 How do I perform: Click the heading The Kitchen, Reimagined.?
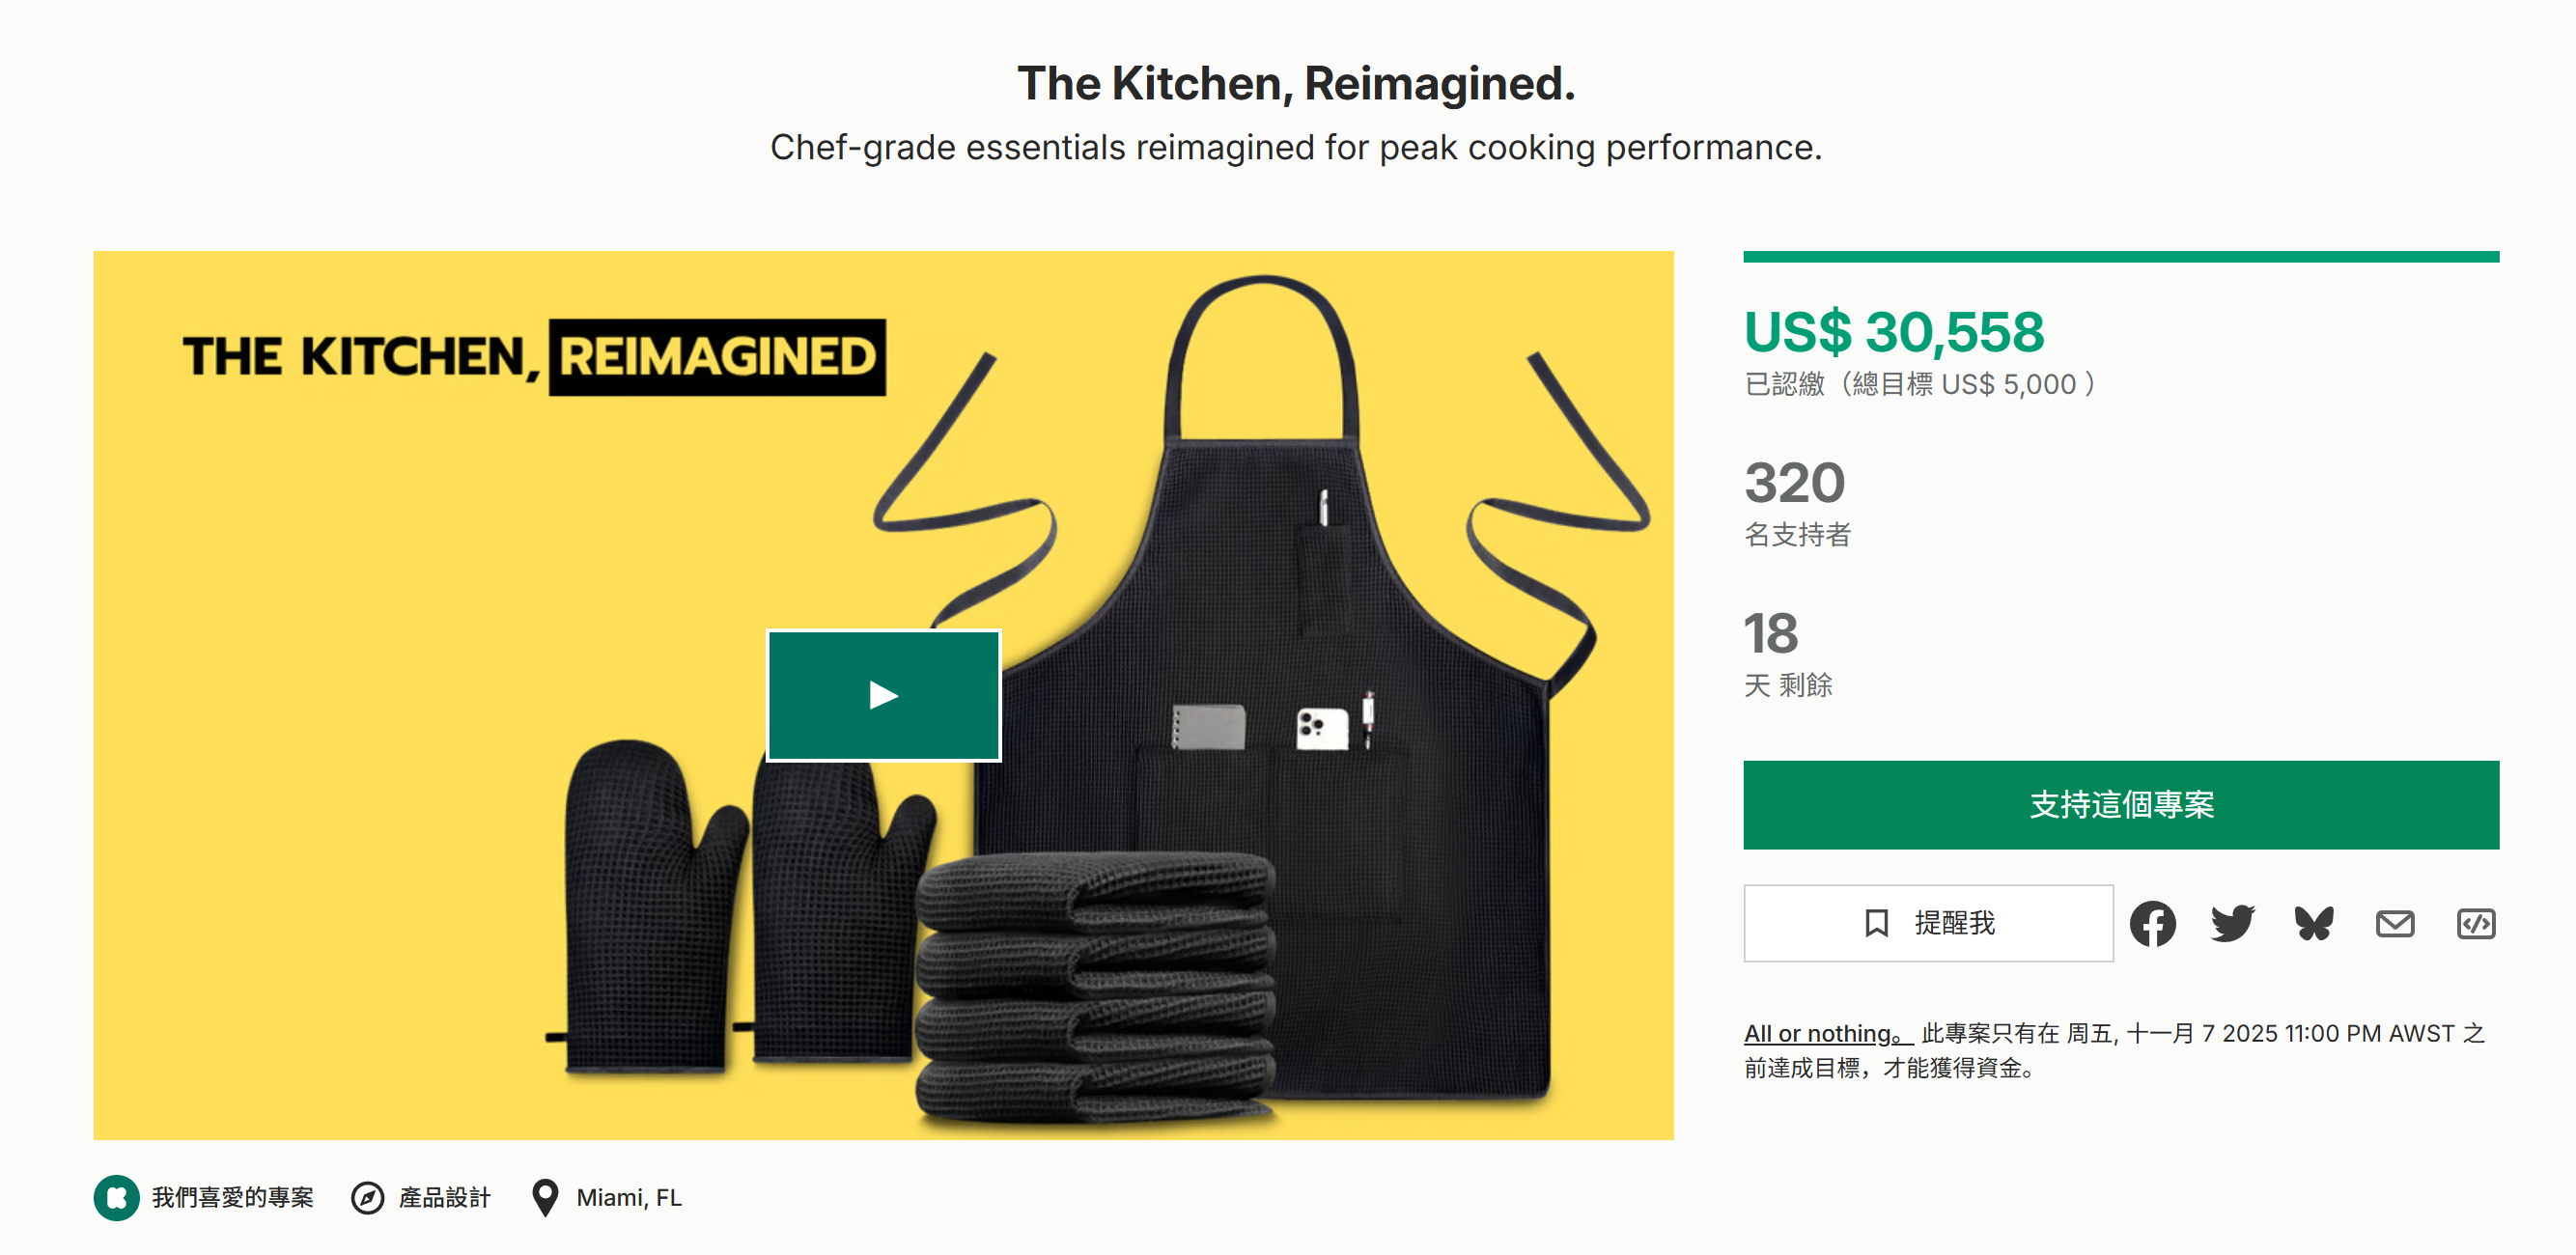[x=1296, y=83]
